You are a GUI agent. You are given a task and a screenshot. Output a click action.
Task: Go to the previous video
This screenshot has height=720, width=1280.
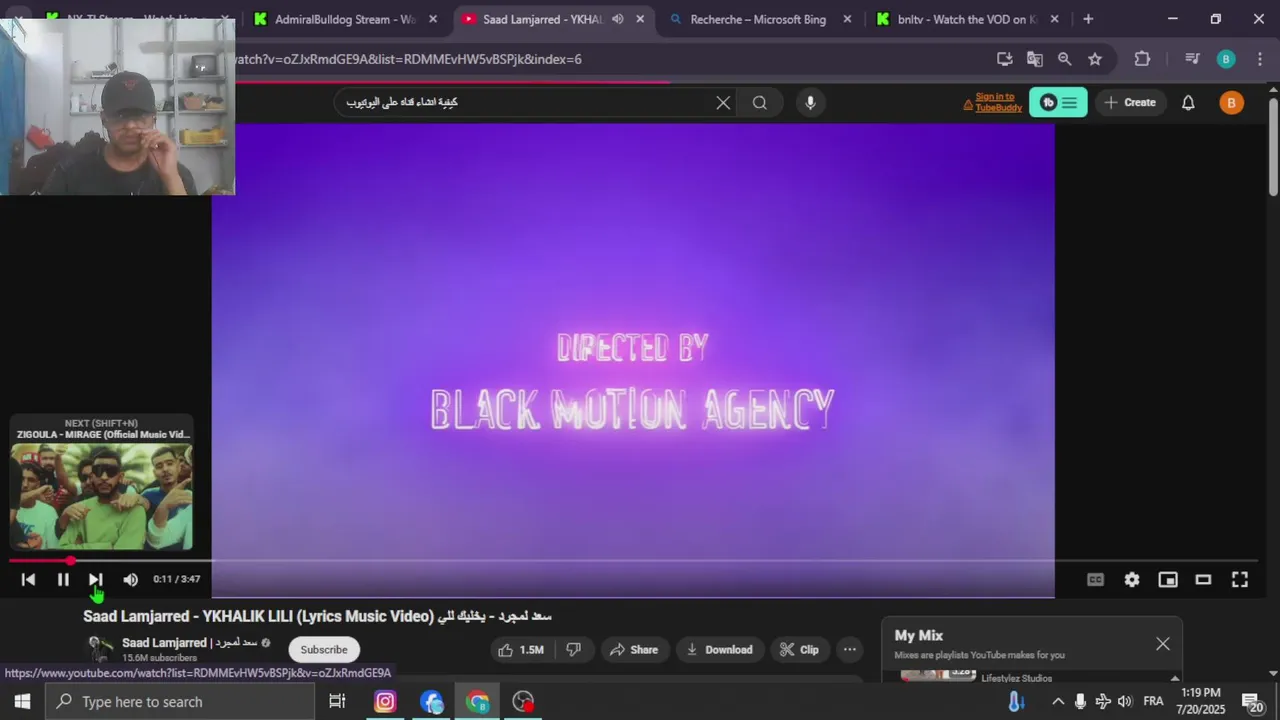pos(28,579)
